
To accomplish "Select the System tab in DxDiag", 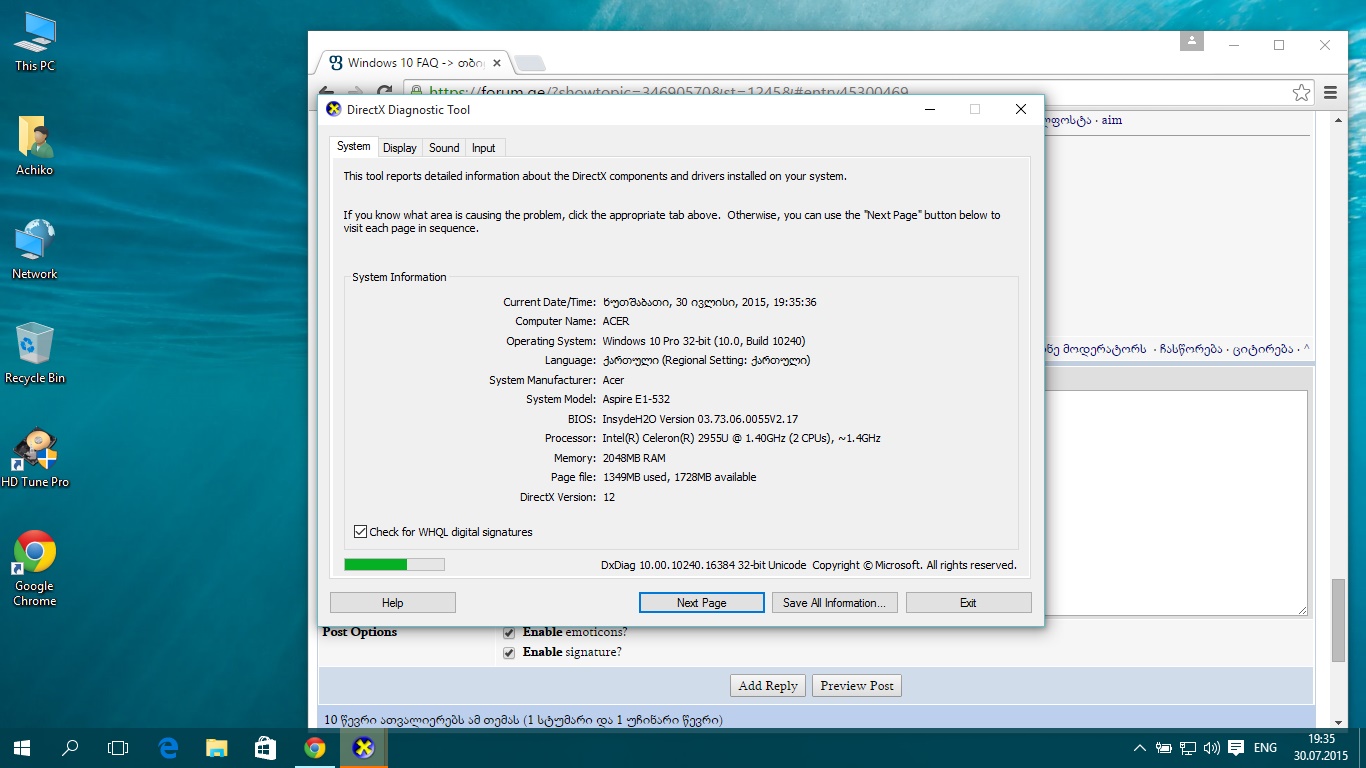I will tap(353, 146).
